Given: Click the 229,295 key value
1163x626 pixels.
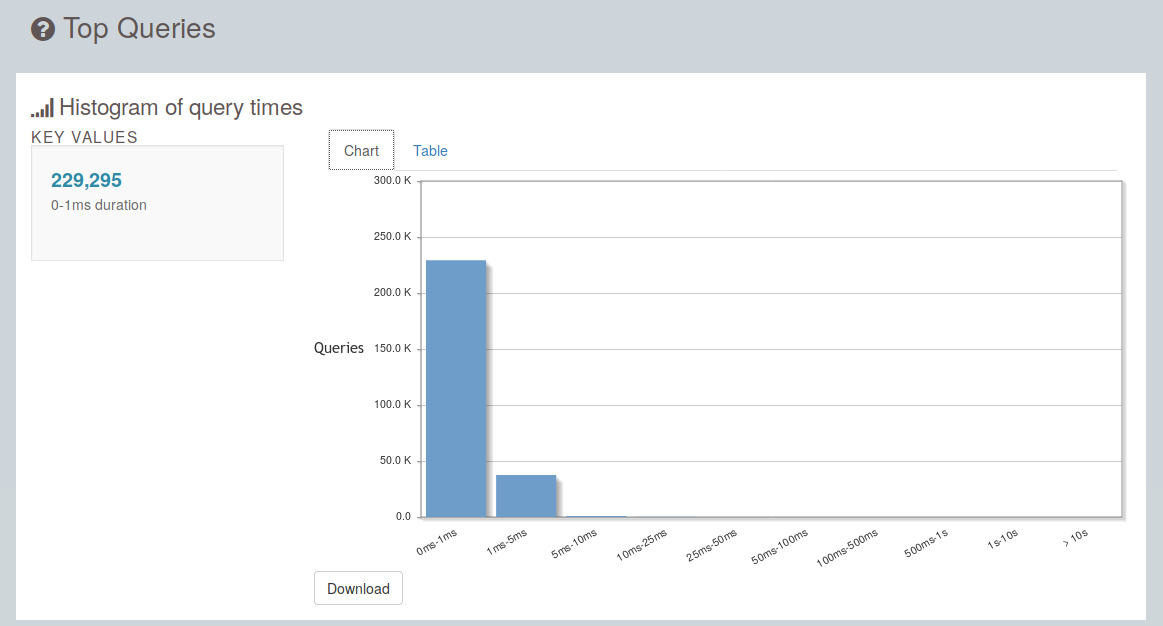Looking at the screenshot, I should coord(86,180).
